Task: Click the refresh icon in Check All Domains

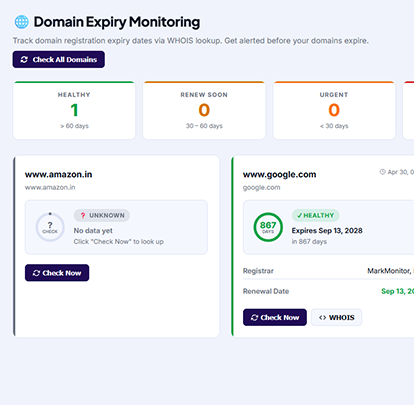Action: coord(24,59)
